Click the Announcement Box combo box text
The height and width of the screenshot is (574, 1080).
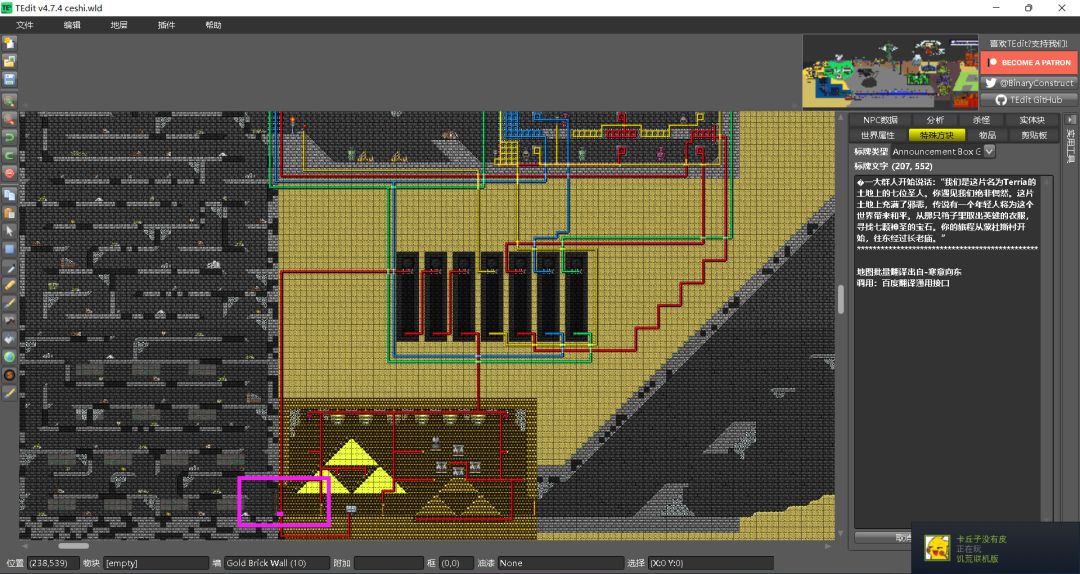coord(936,151)
